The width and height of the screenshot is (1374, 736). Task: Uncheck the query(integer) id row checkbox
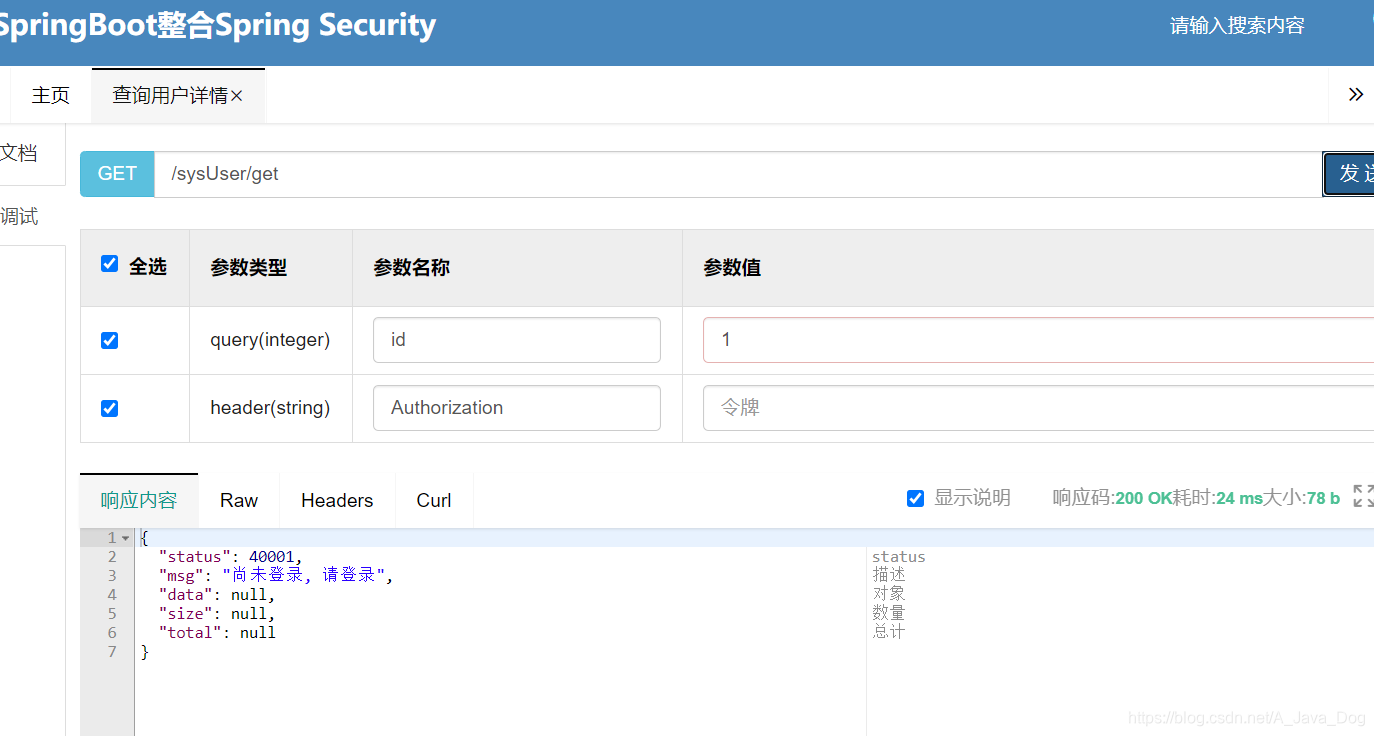(x=110, y=340)
